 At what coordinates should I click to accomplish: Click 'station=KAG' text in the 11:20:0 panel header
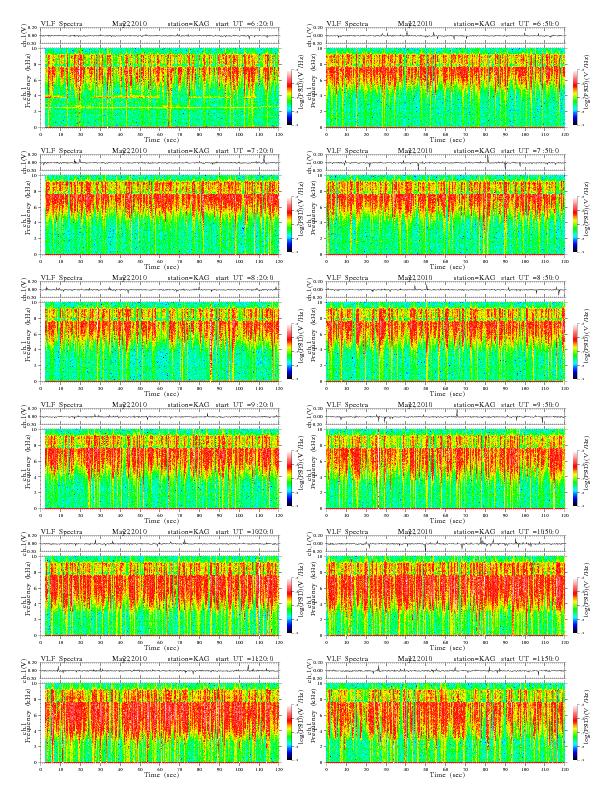tap(188, 659)
